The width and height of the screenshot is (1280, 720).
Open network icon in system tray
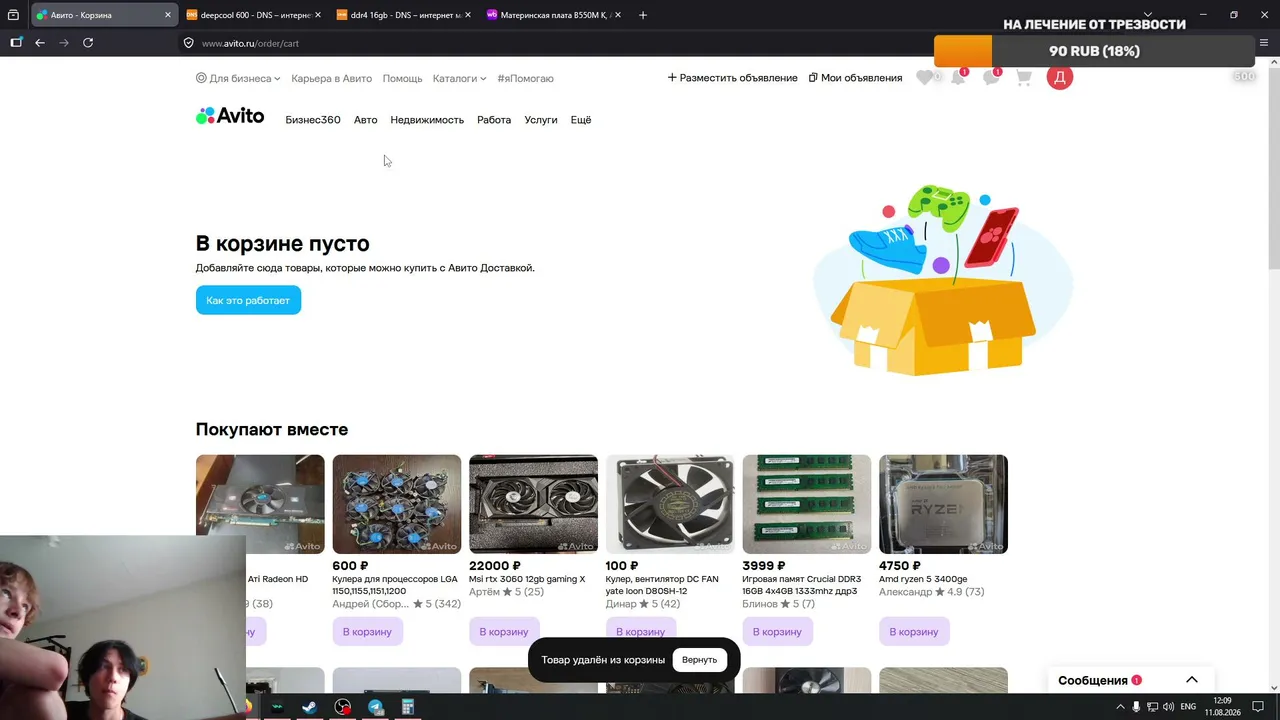1152,707
